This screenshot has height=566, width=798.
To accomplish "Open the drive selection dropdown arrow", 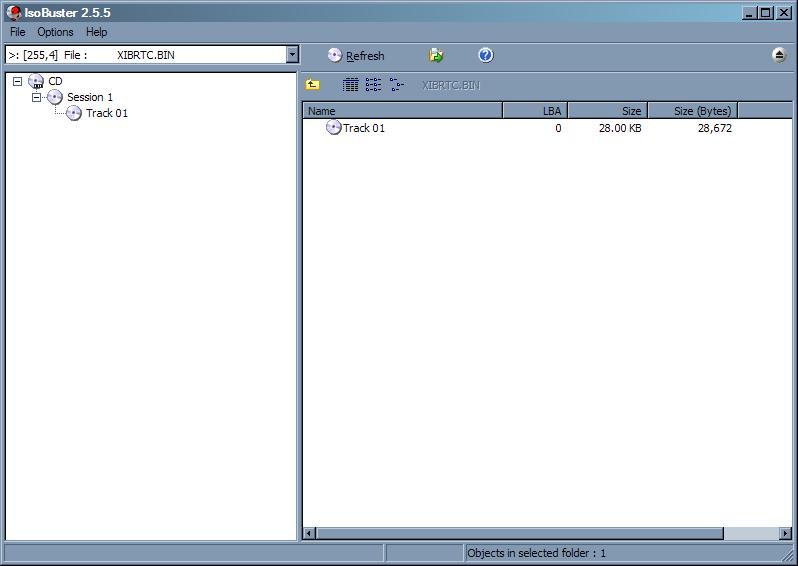I will [x=292, y=54].
